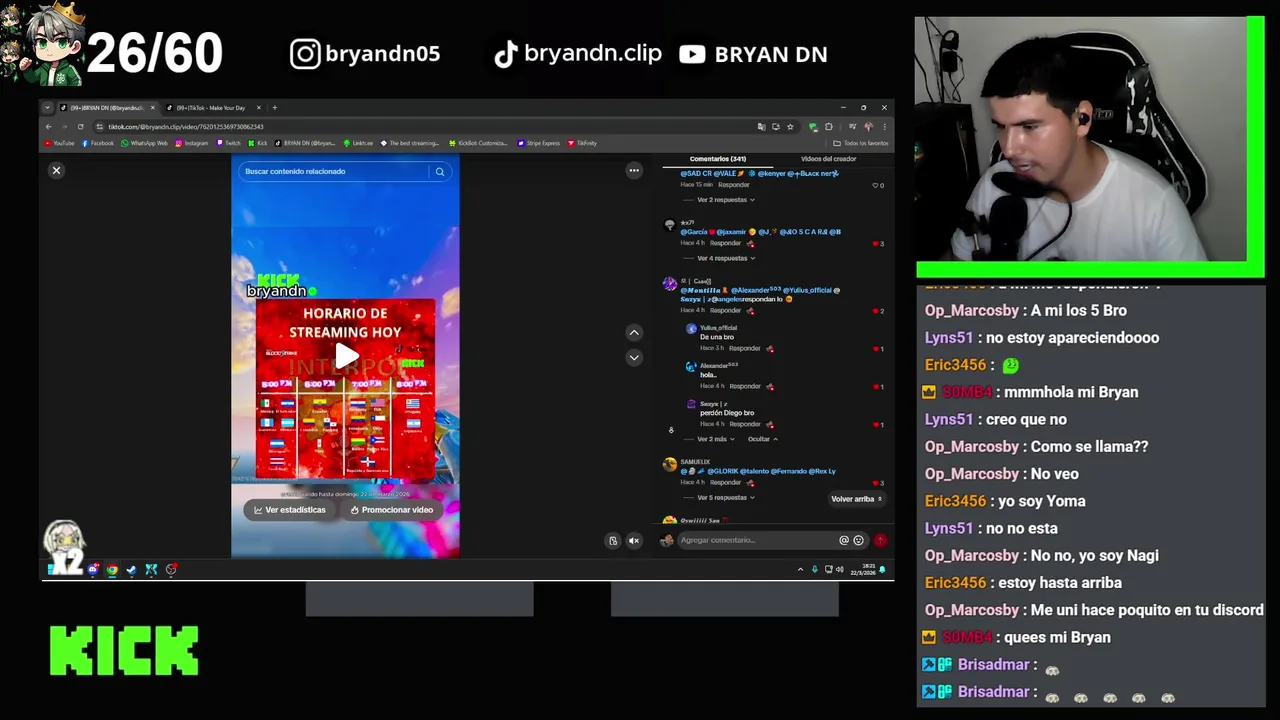1280x720 pixels.
Task: Open Todos los favoritos folder
Action: pyautogui.click(x=860, y=143)
